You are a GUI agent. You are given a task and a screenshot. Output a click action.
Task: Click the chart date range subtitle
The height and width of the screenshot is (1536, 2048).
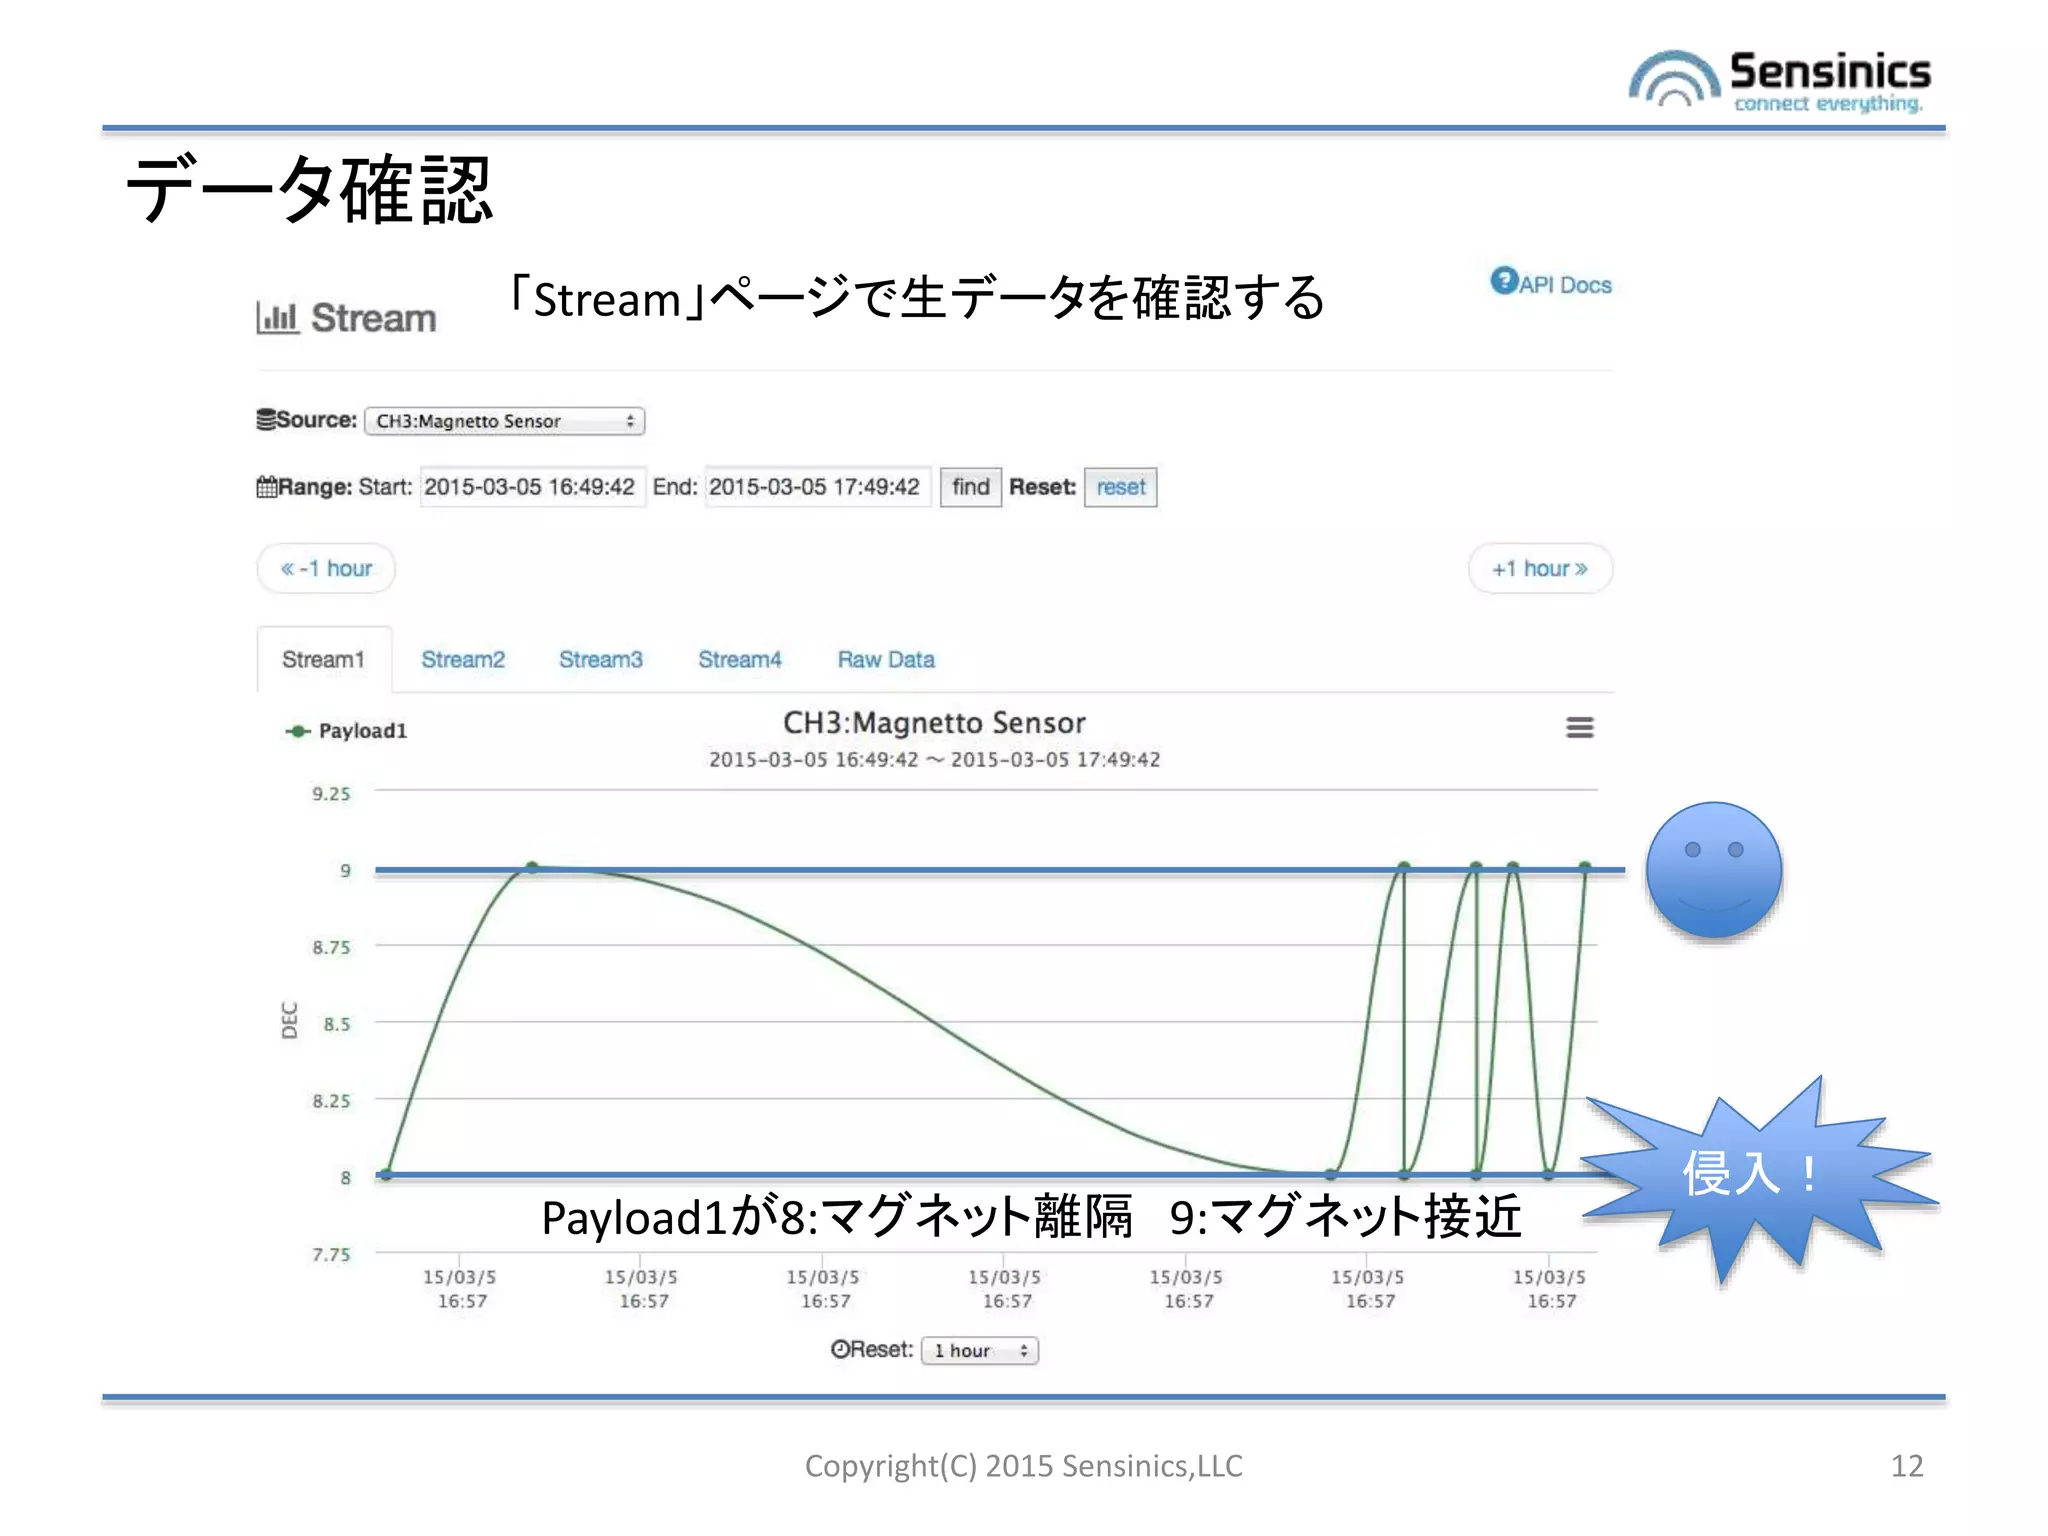point(934,760)
